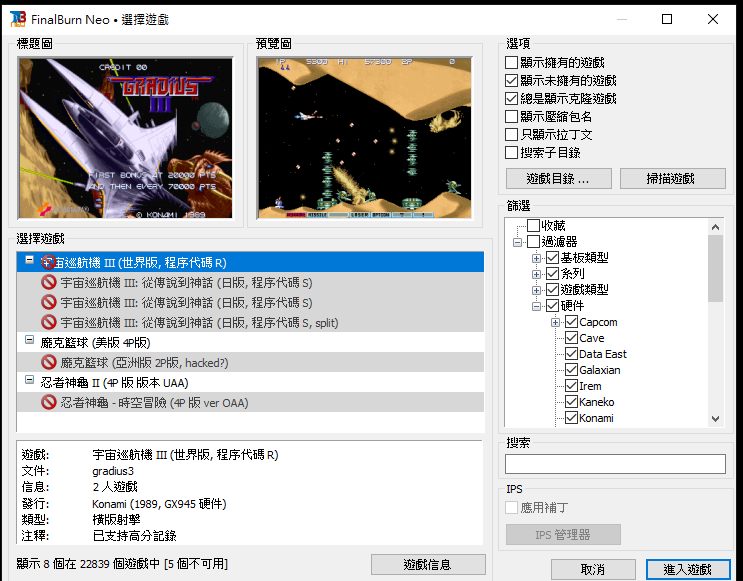The image size is (743, 581).
Task: Click filter tree scrollbar down arrow
Action: point(716,418)
